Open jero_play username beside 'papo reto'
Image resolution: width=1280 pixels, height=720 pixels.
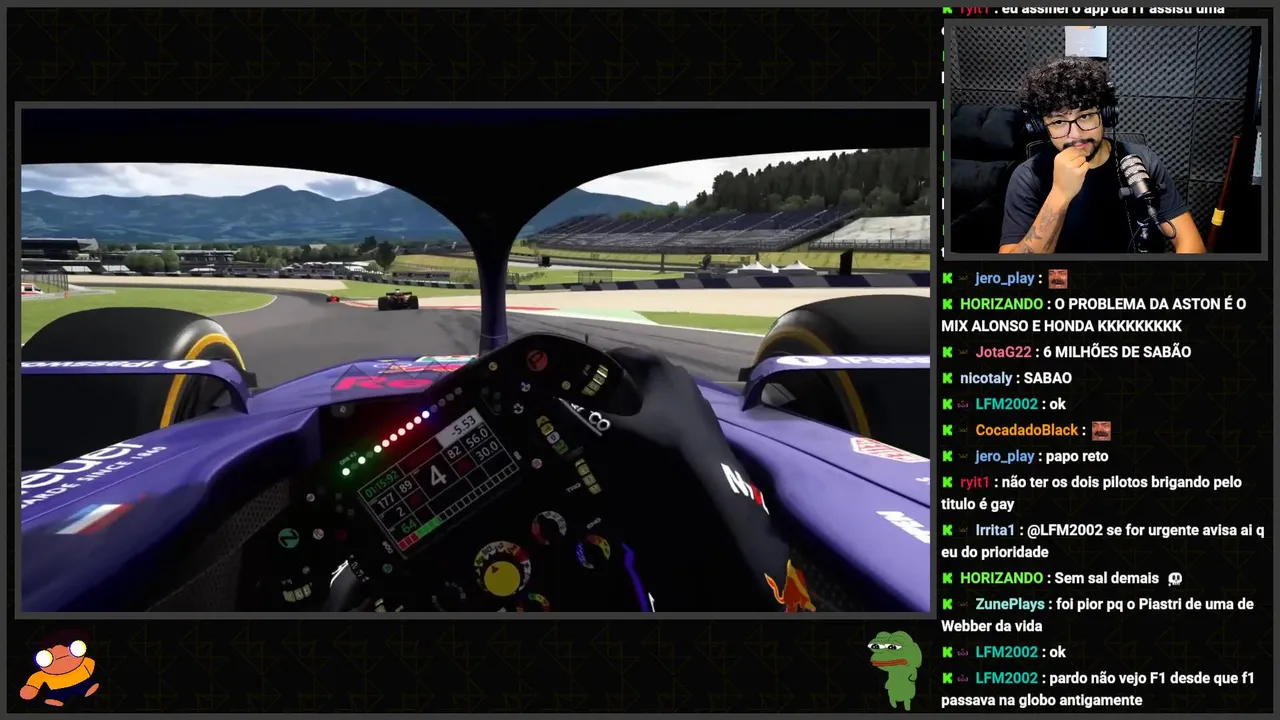click(1005, 456)
